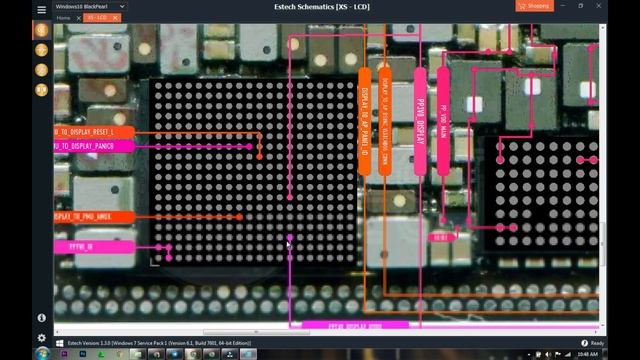Viewport: 640px width, 360px height.
Task: Open the info icon in sidebar
Action: (42, 318)
